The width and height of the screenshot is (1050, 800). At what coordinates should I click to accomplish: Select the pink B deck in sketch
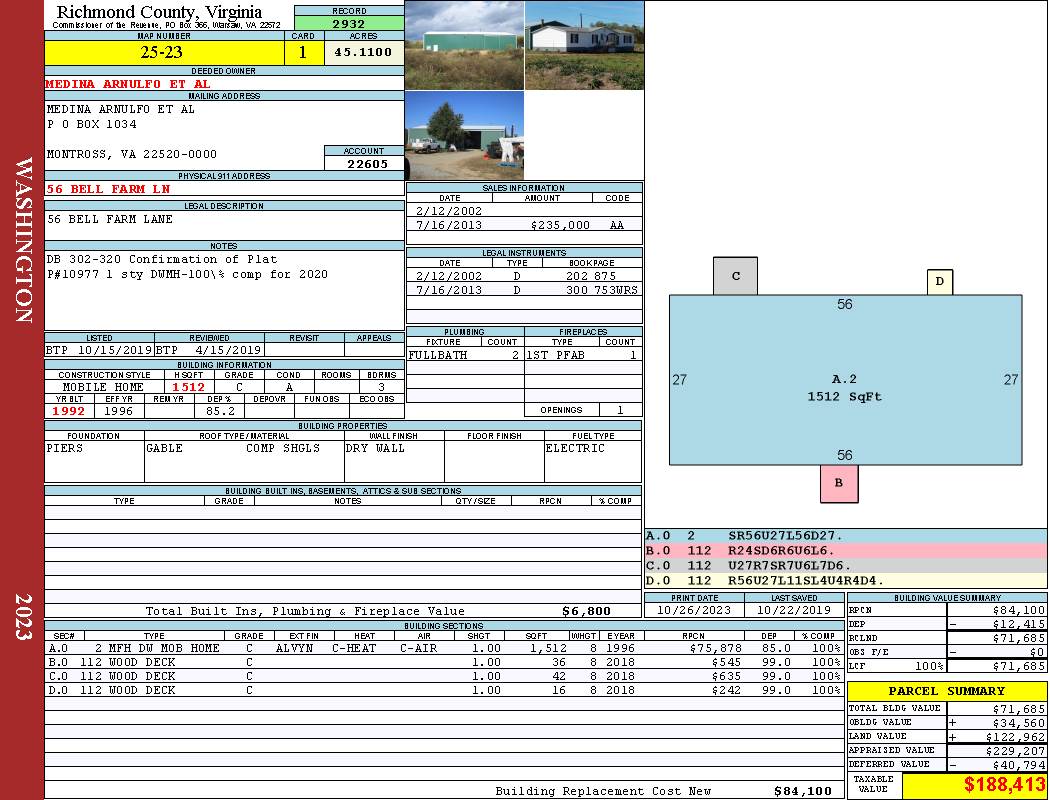click(839, 483)
